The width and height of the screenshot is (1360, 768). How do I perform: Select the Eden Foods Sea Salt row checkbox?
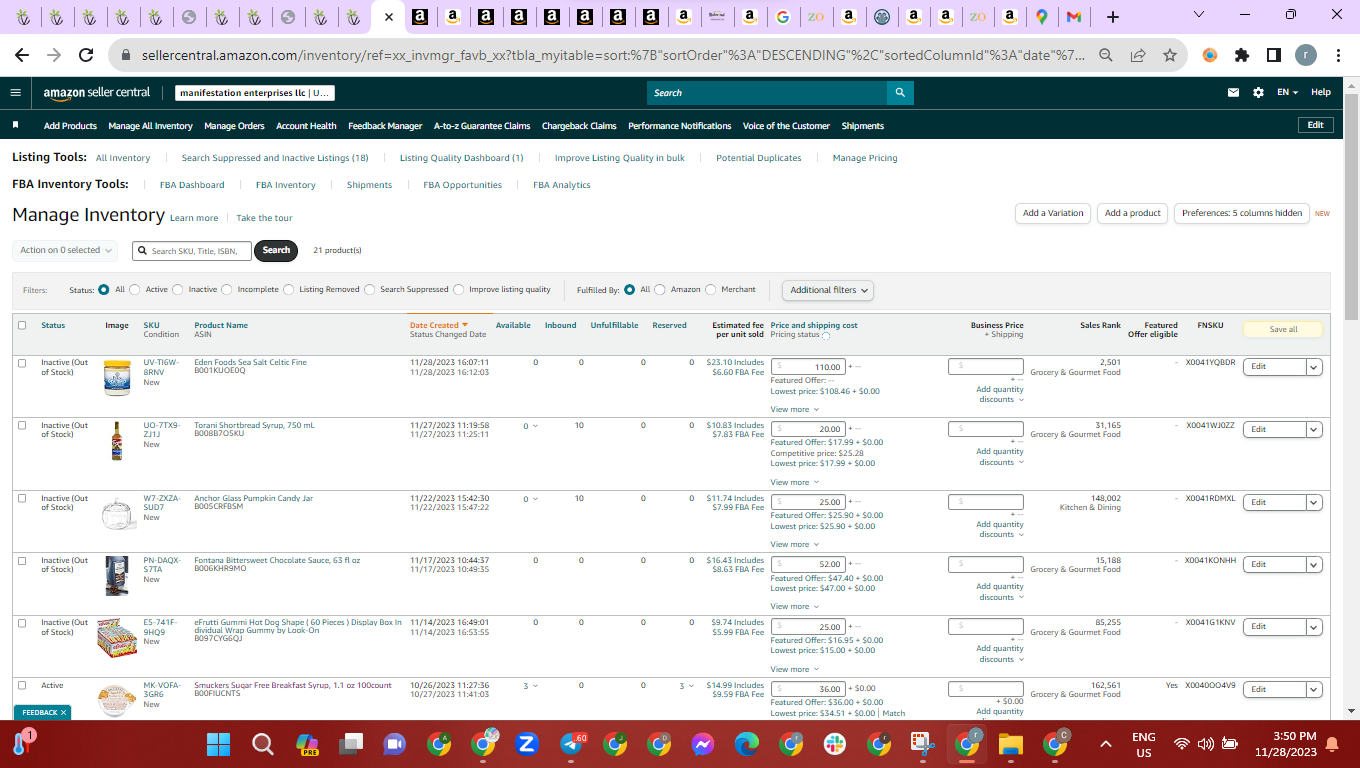[22, 363]
